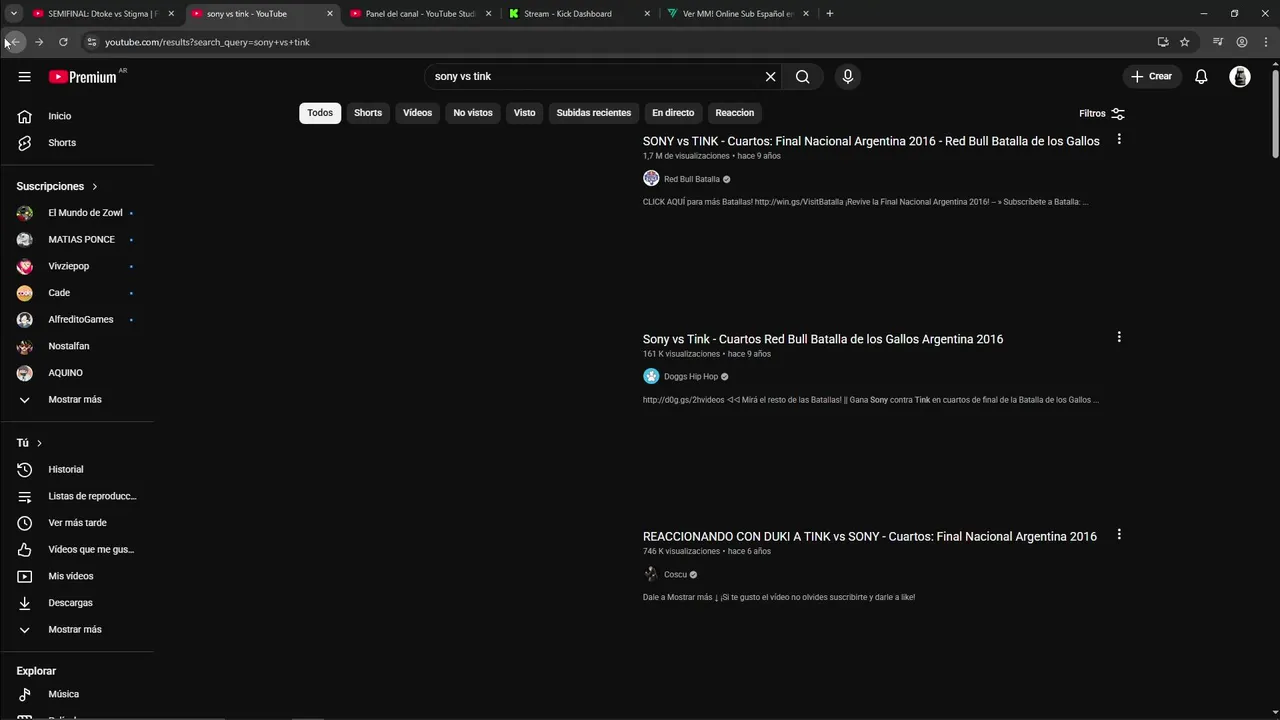Bookmark this page with star
Image resolution: width=1280 pixels, height=720 pixels.
[1185, 42]
